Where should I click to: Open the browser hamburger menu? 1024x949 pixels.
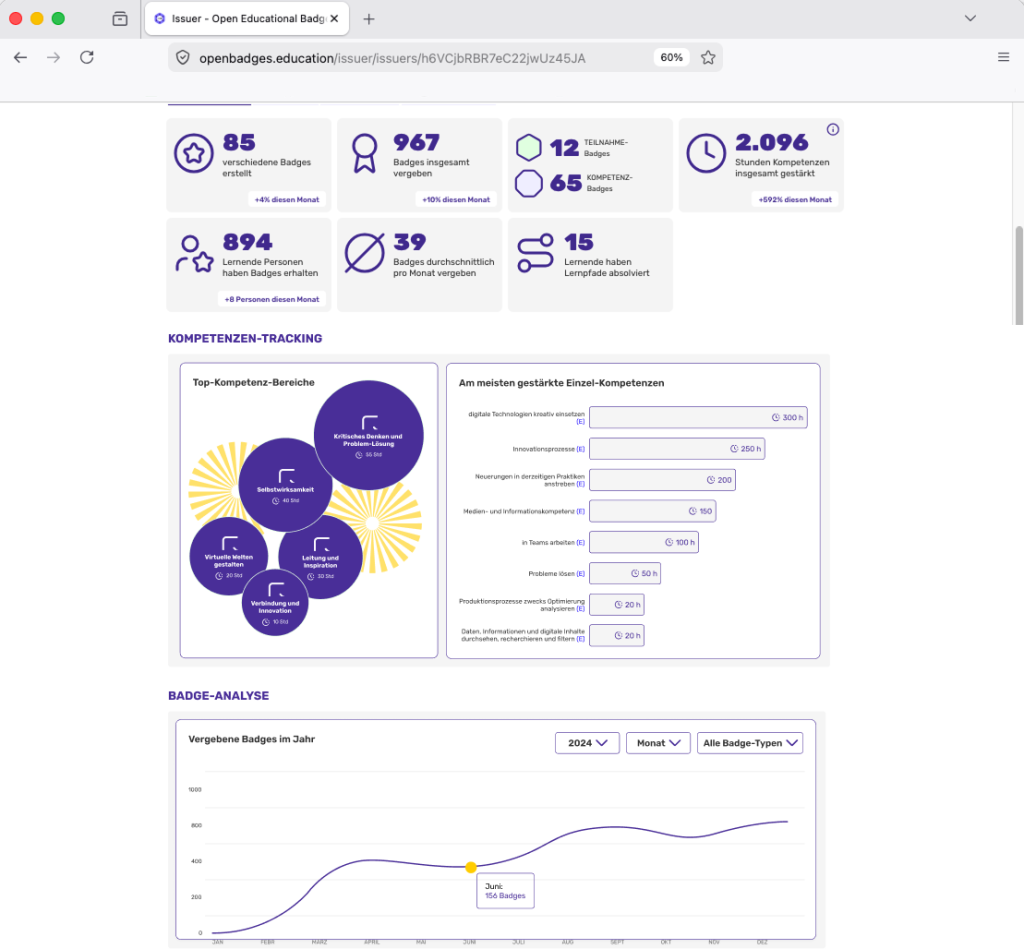click(x=1004, y=57)
